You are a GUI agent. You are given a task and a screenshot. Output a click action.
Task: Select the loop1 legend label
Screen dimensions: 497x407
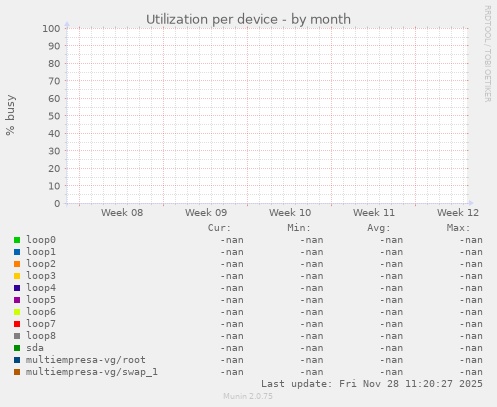point(41,252)
